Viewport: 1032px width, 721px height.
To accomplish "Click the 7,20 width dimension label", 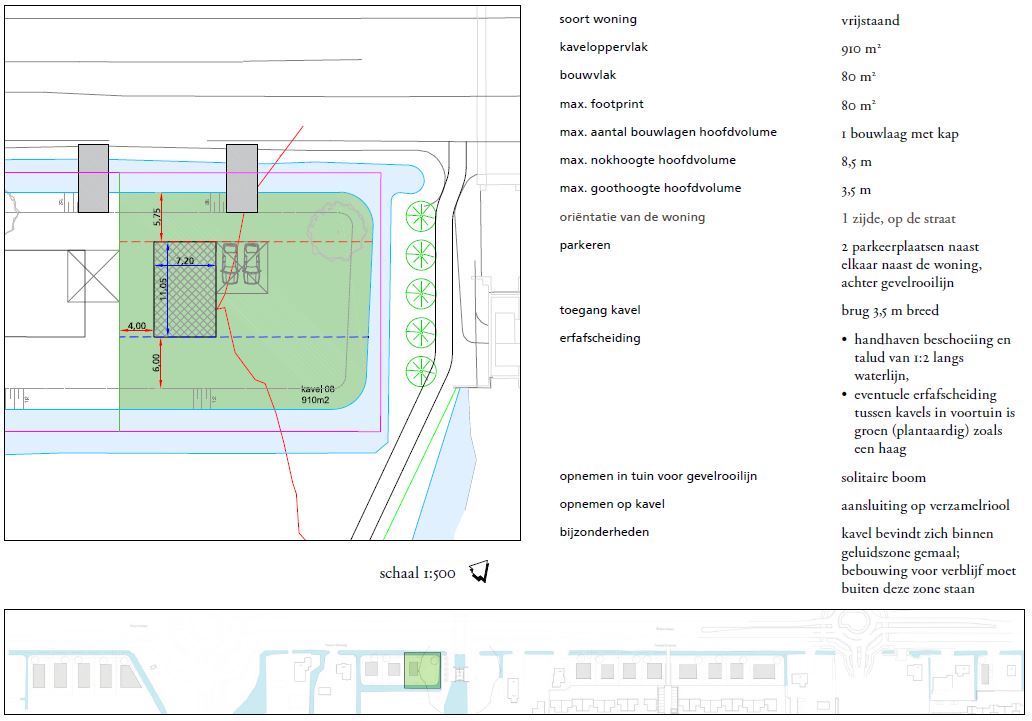I will (x=185, y=260).
